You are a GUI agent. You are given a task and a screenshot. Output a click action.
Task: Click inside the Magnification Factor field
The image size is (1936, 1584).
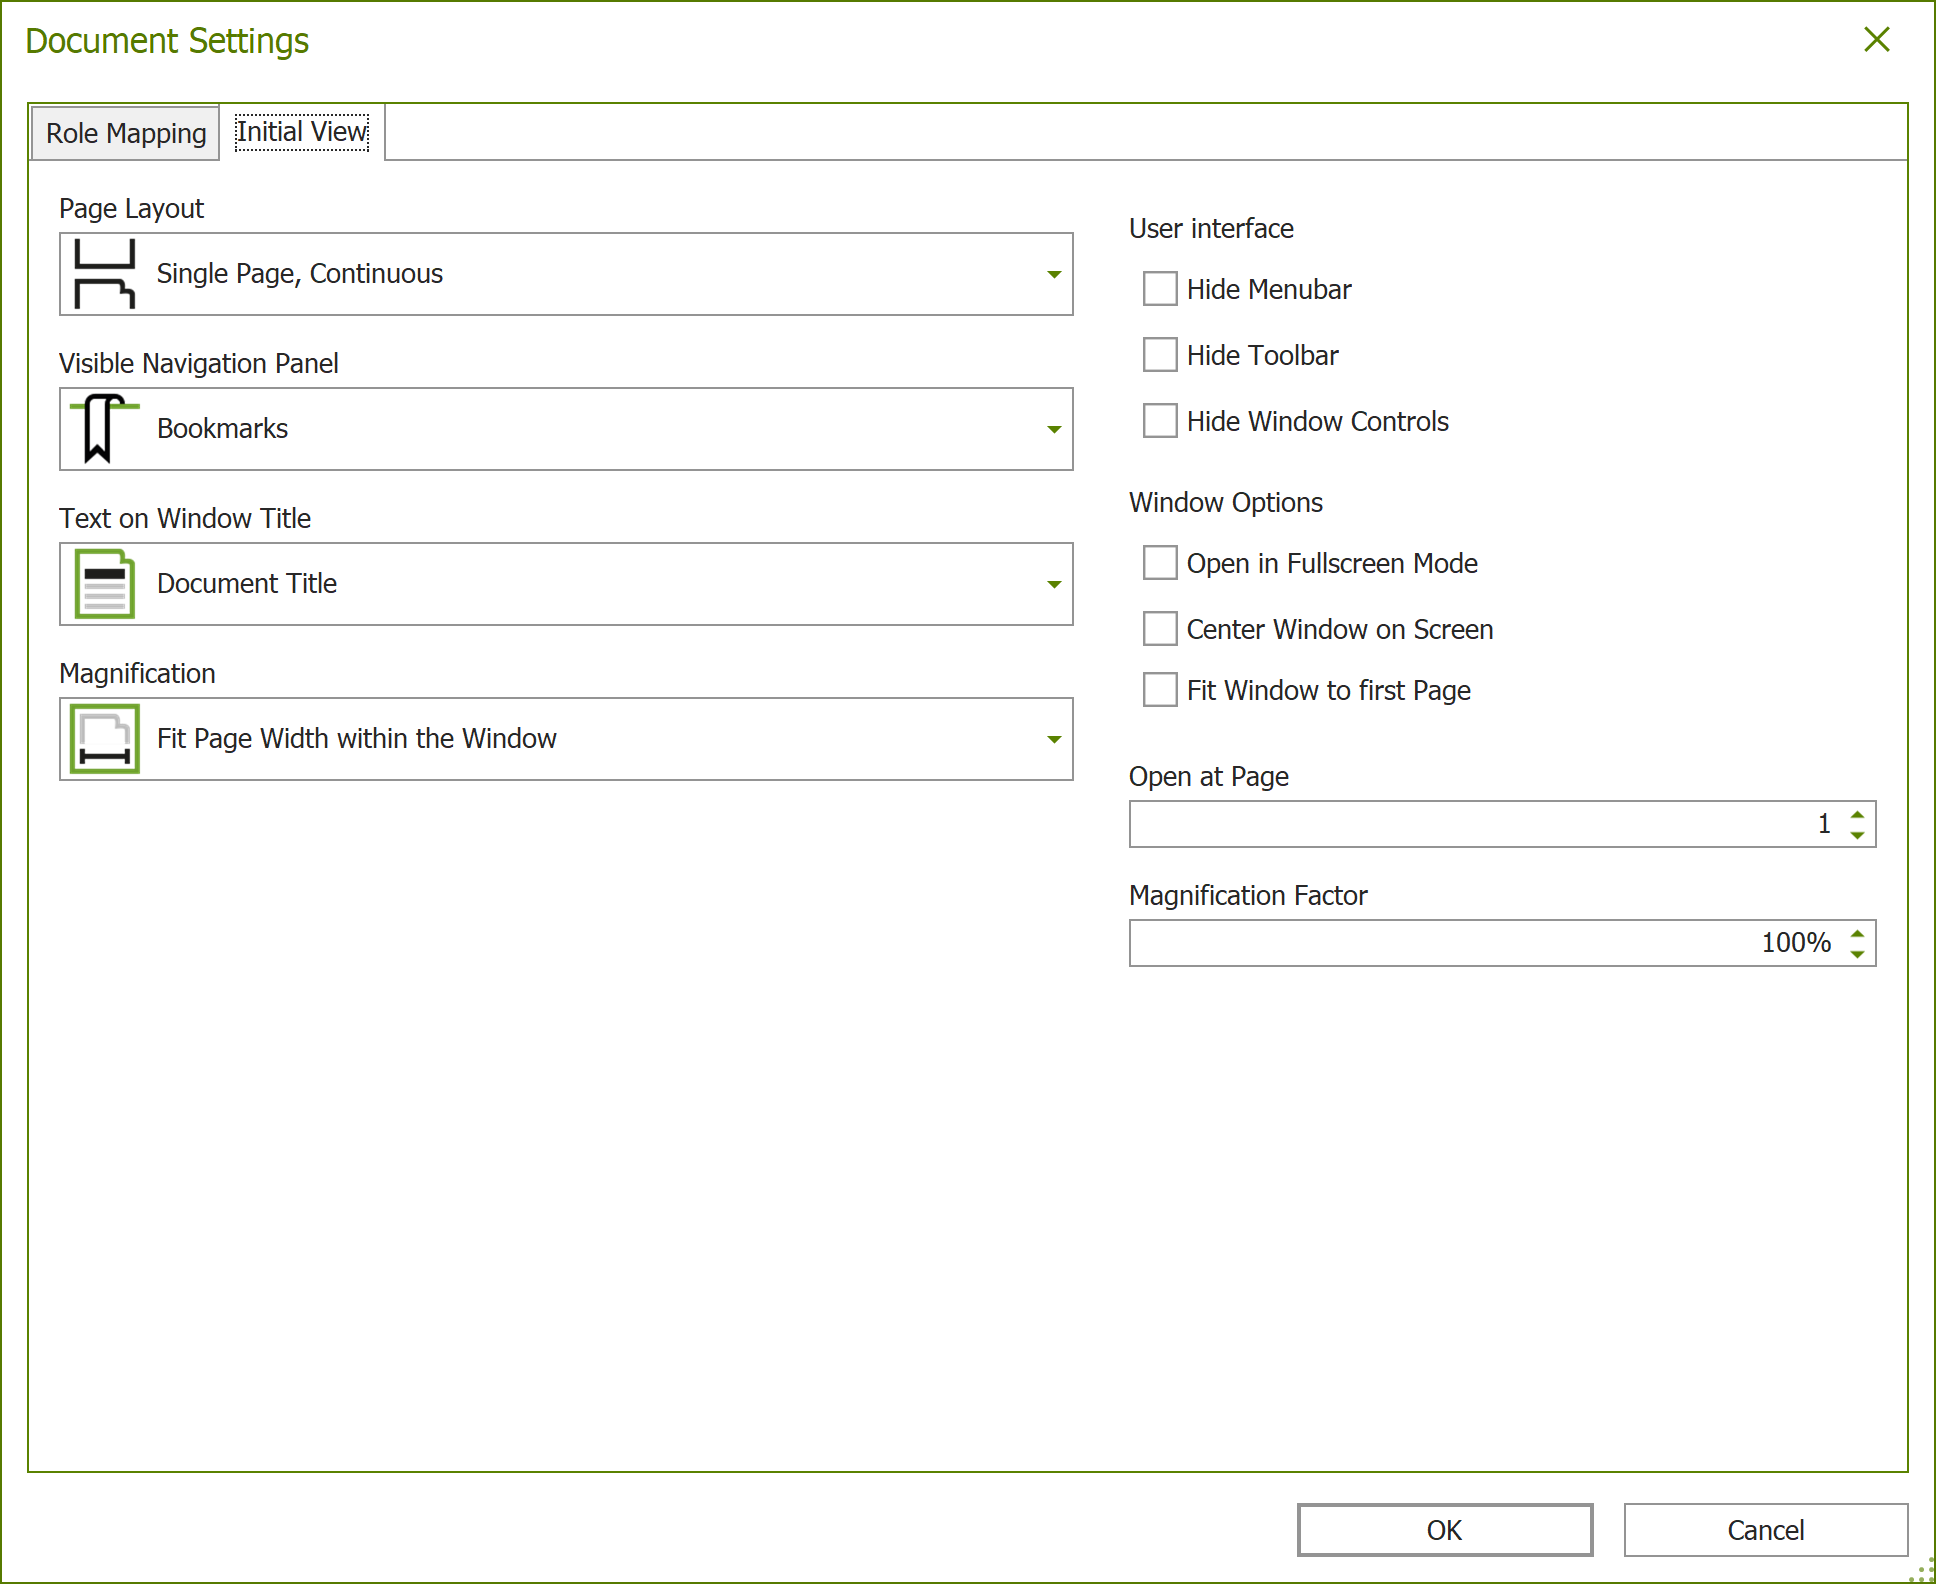tap(1450, 941)
